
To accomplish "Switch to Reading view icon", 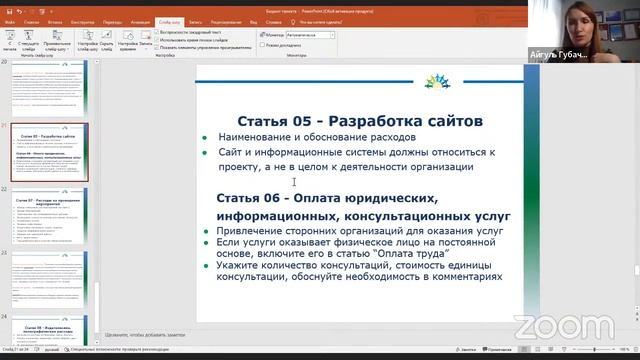I will (x=551, y=349).
